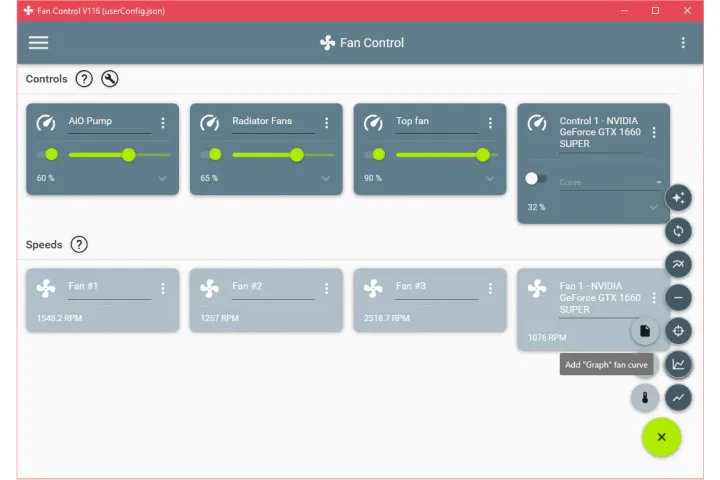Adjust the Radiator Fans speed slider
The image size is (720, 480).
point(283,155)
